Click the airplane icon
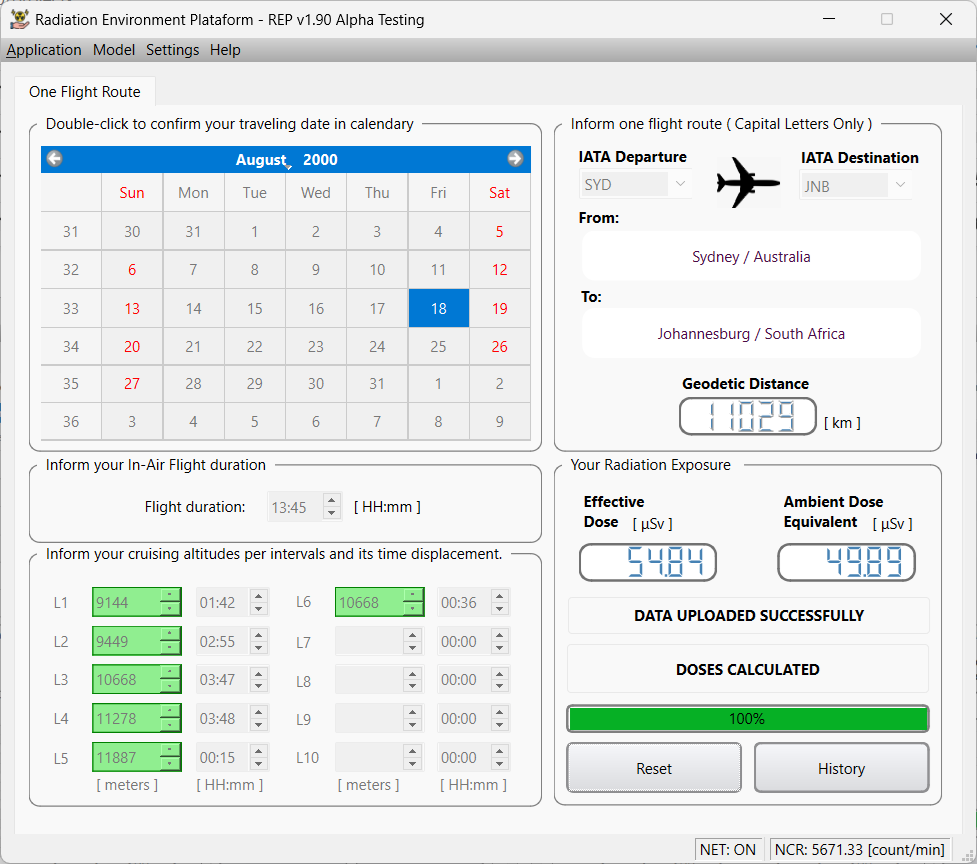Image resolution: width=977 pixels, height=864 pixels. click(748, 182)
